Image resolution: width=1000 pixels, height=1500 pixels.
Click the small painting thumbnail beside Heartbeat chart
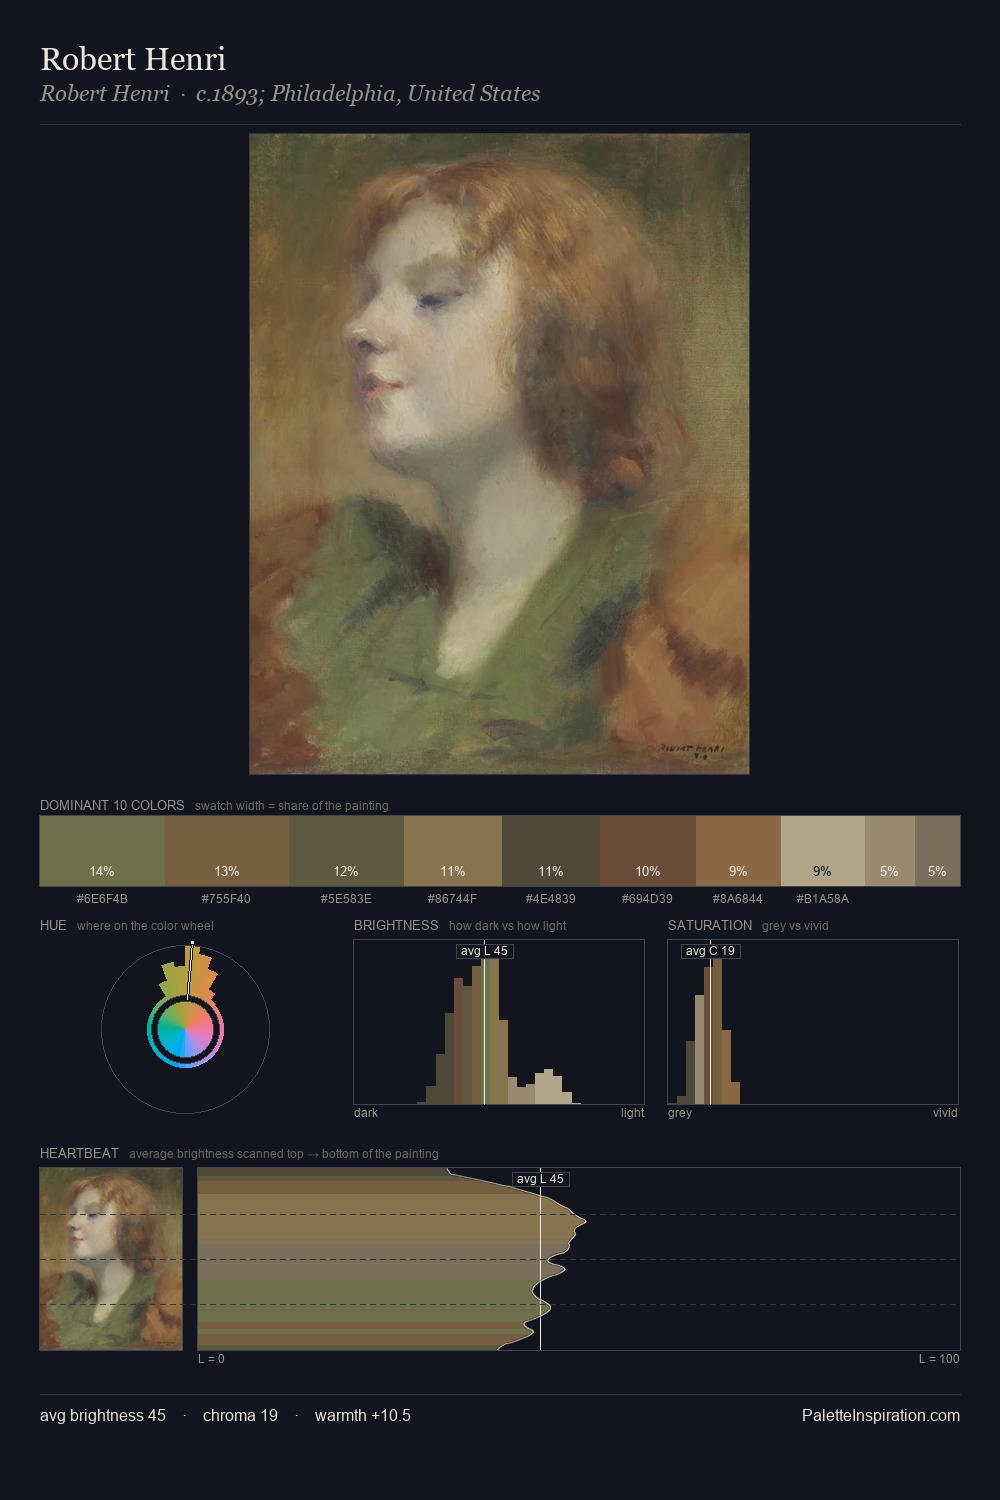pyautogui.click(x=111, y=1259)
